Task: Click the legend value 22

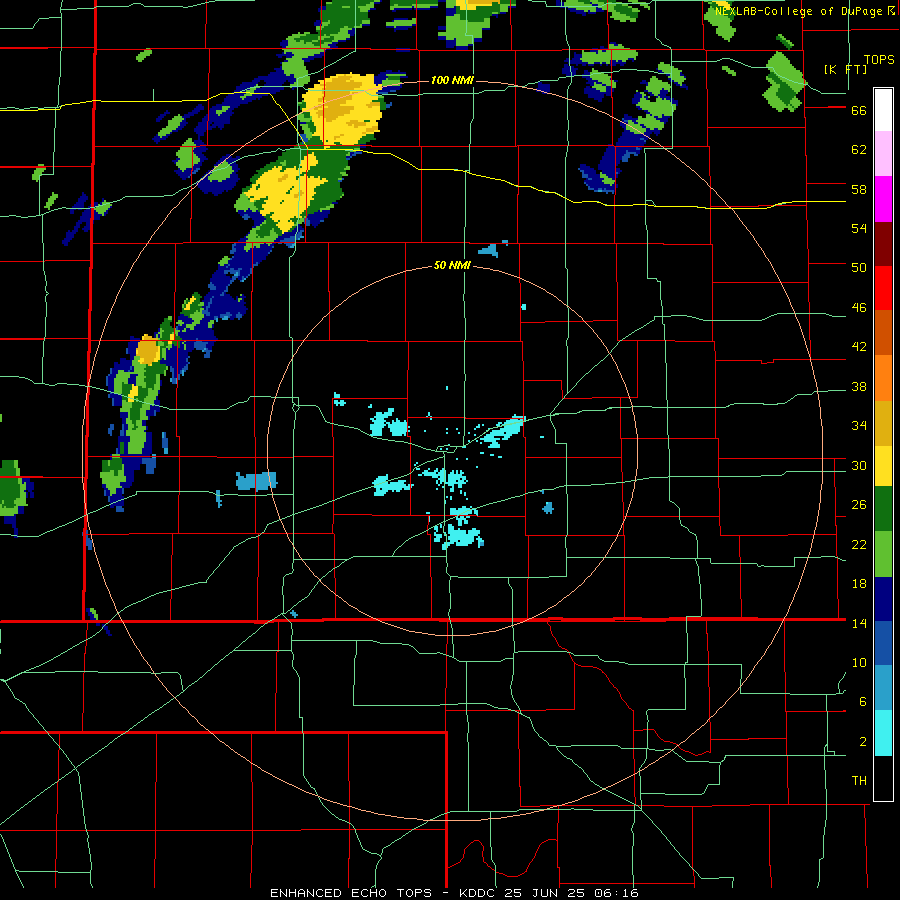Action: click(x=859, y=544)
